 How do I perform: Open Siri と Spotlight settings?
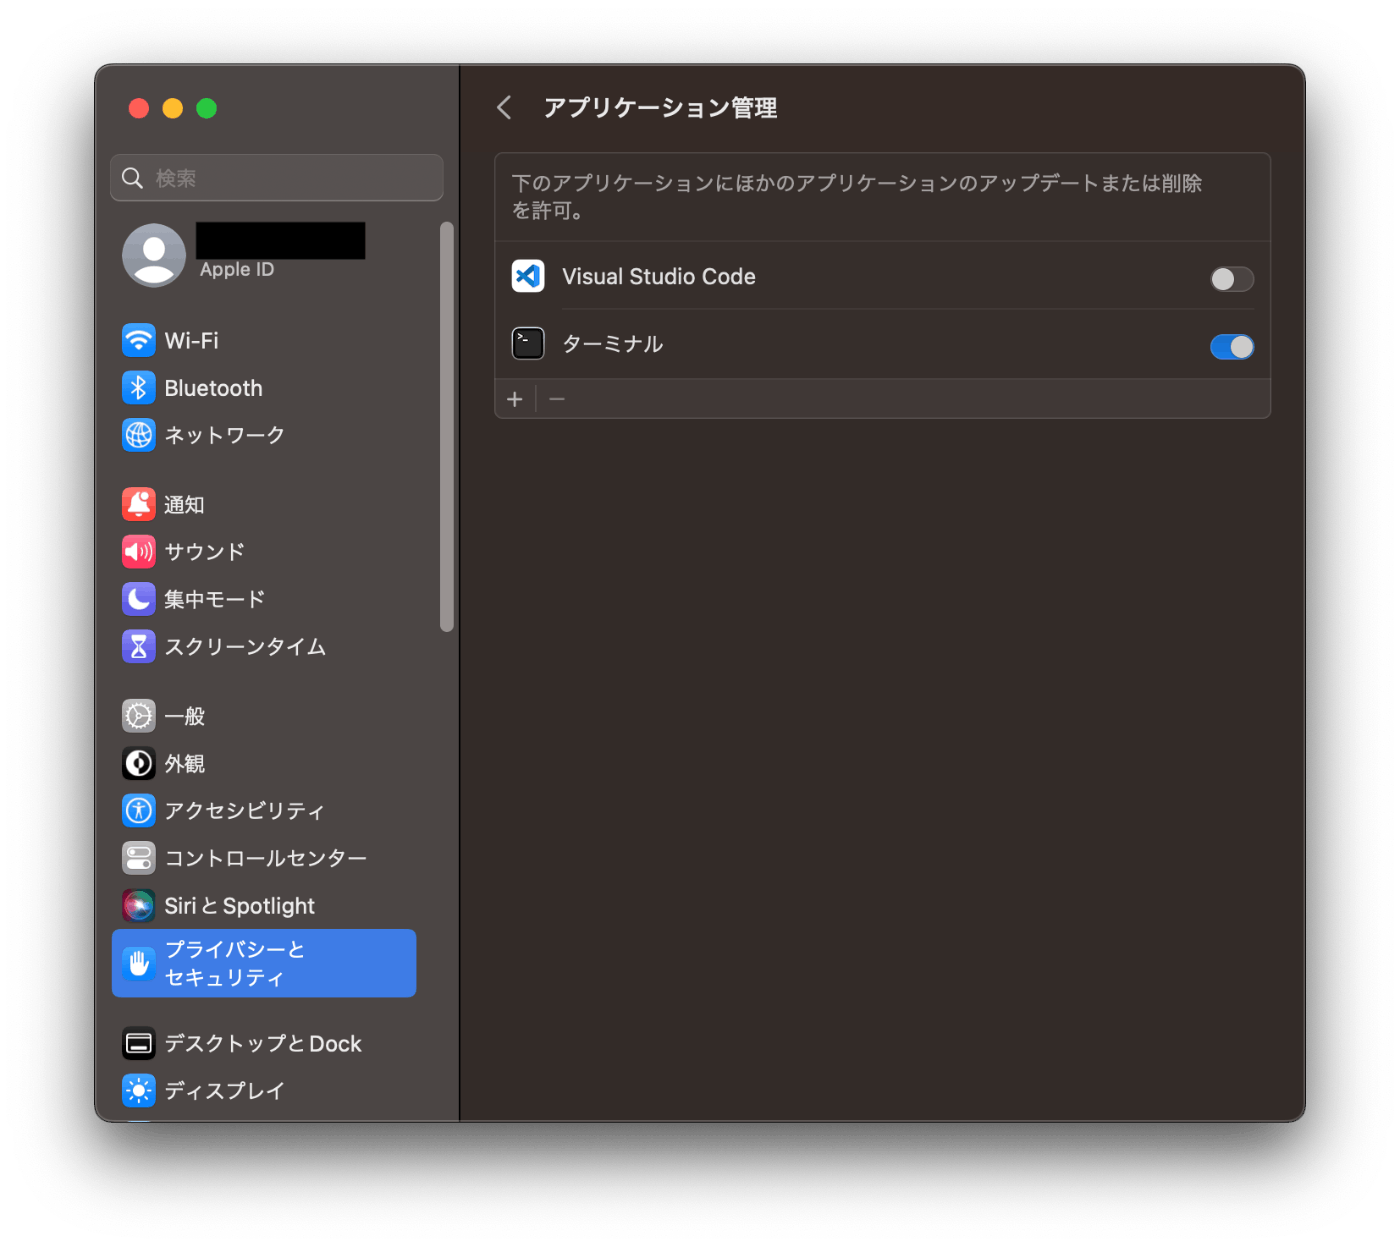click(x=264, y=905)
